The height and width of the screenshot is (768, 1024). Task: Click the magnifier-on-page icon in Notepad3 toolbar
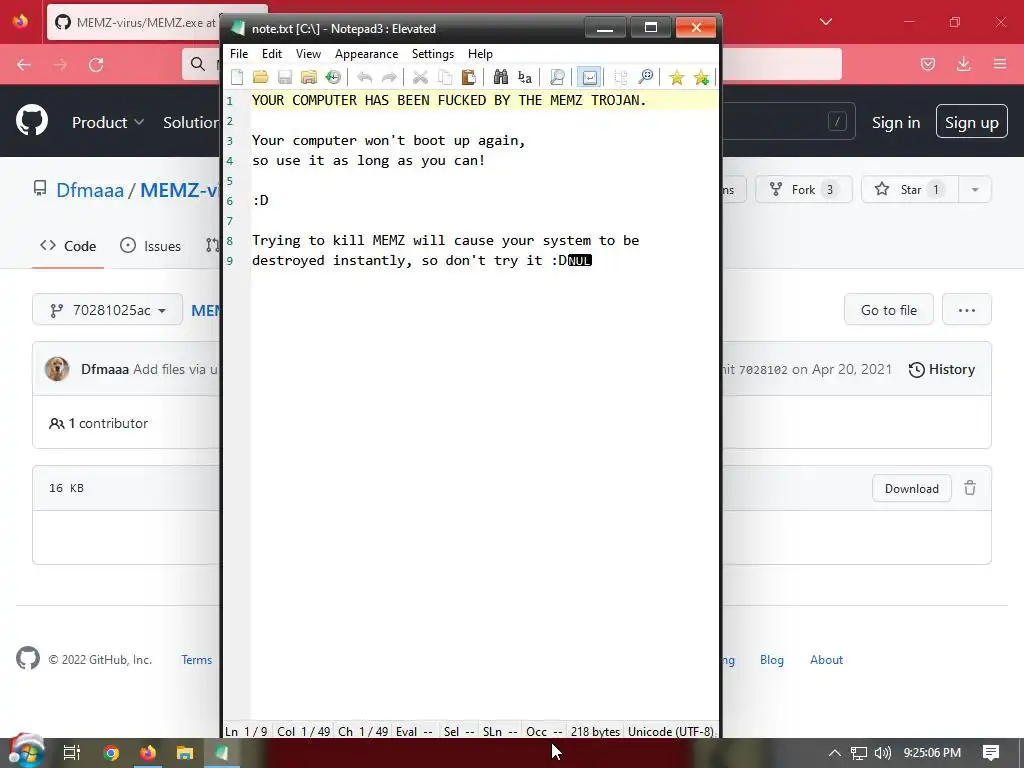(x=557, y=77)
